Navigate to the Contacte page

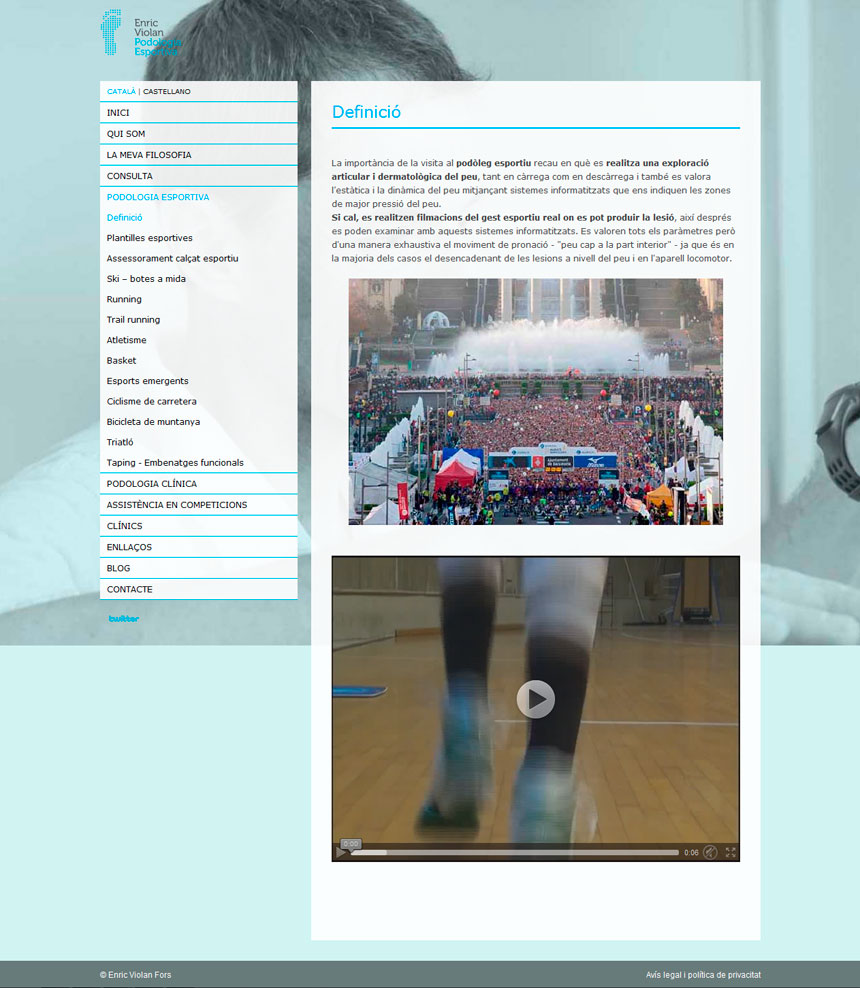point(130,589)
